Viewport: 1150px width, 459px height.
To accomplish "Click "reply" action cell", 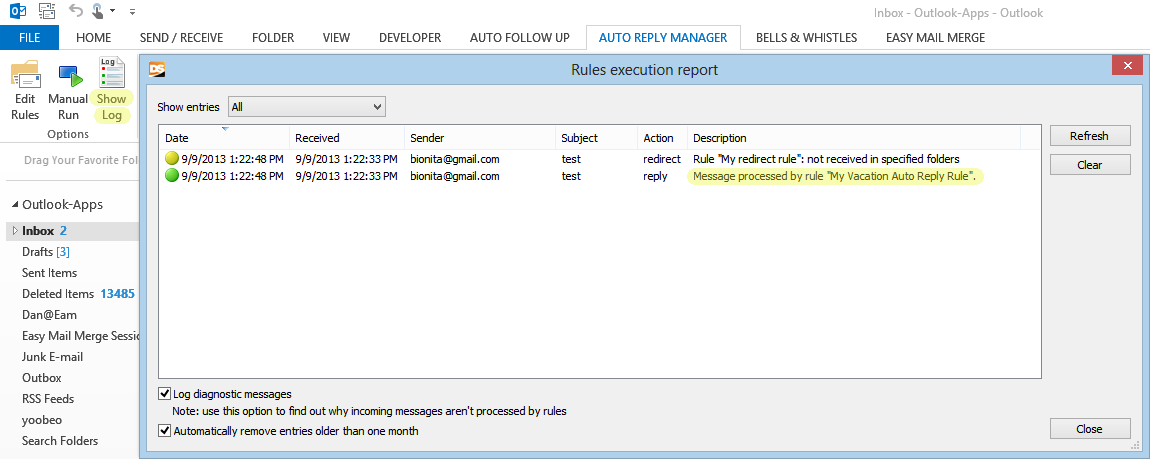I will (656, 176).
